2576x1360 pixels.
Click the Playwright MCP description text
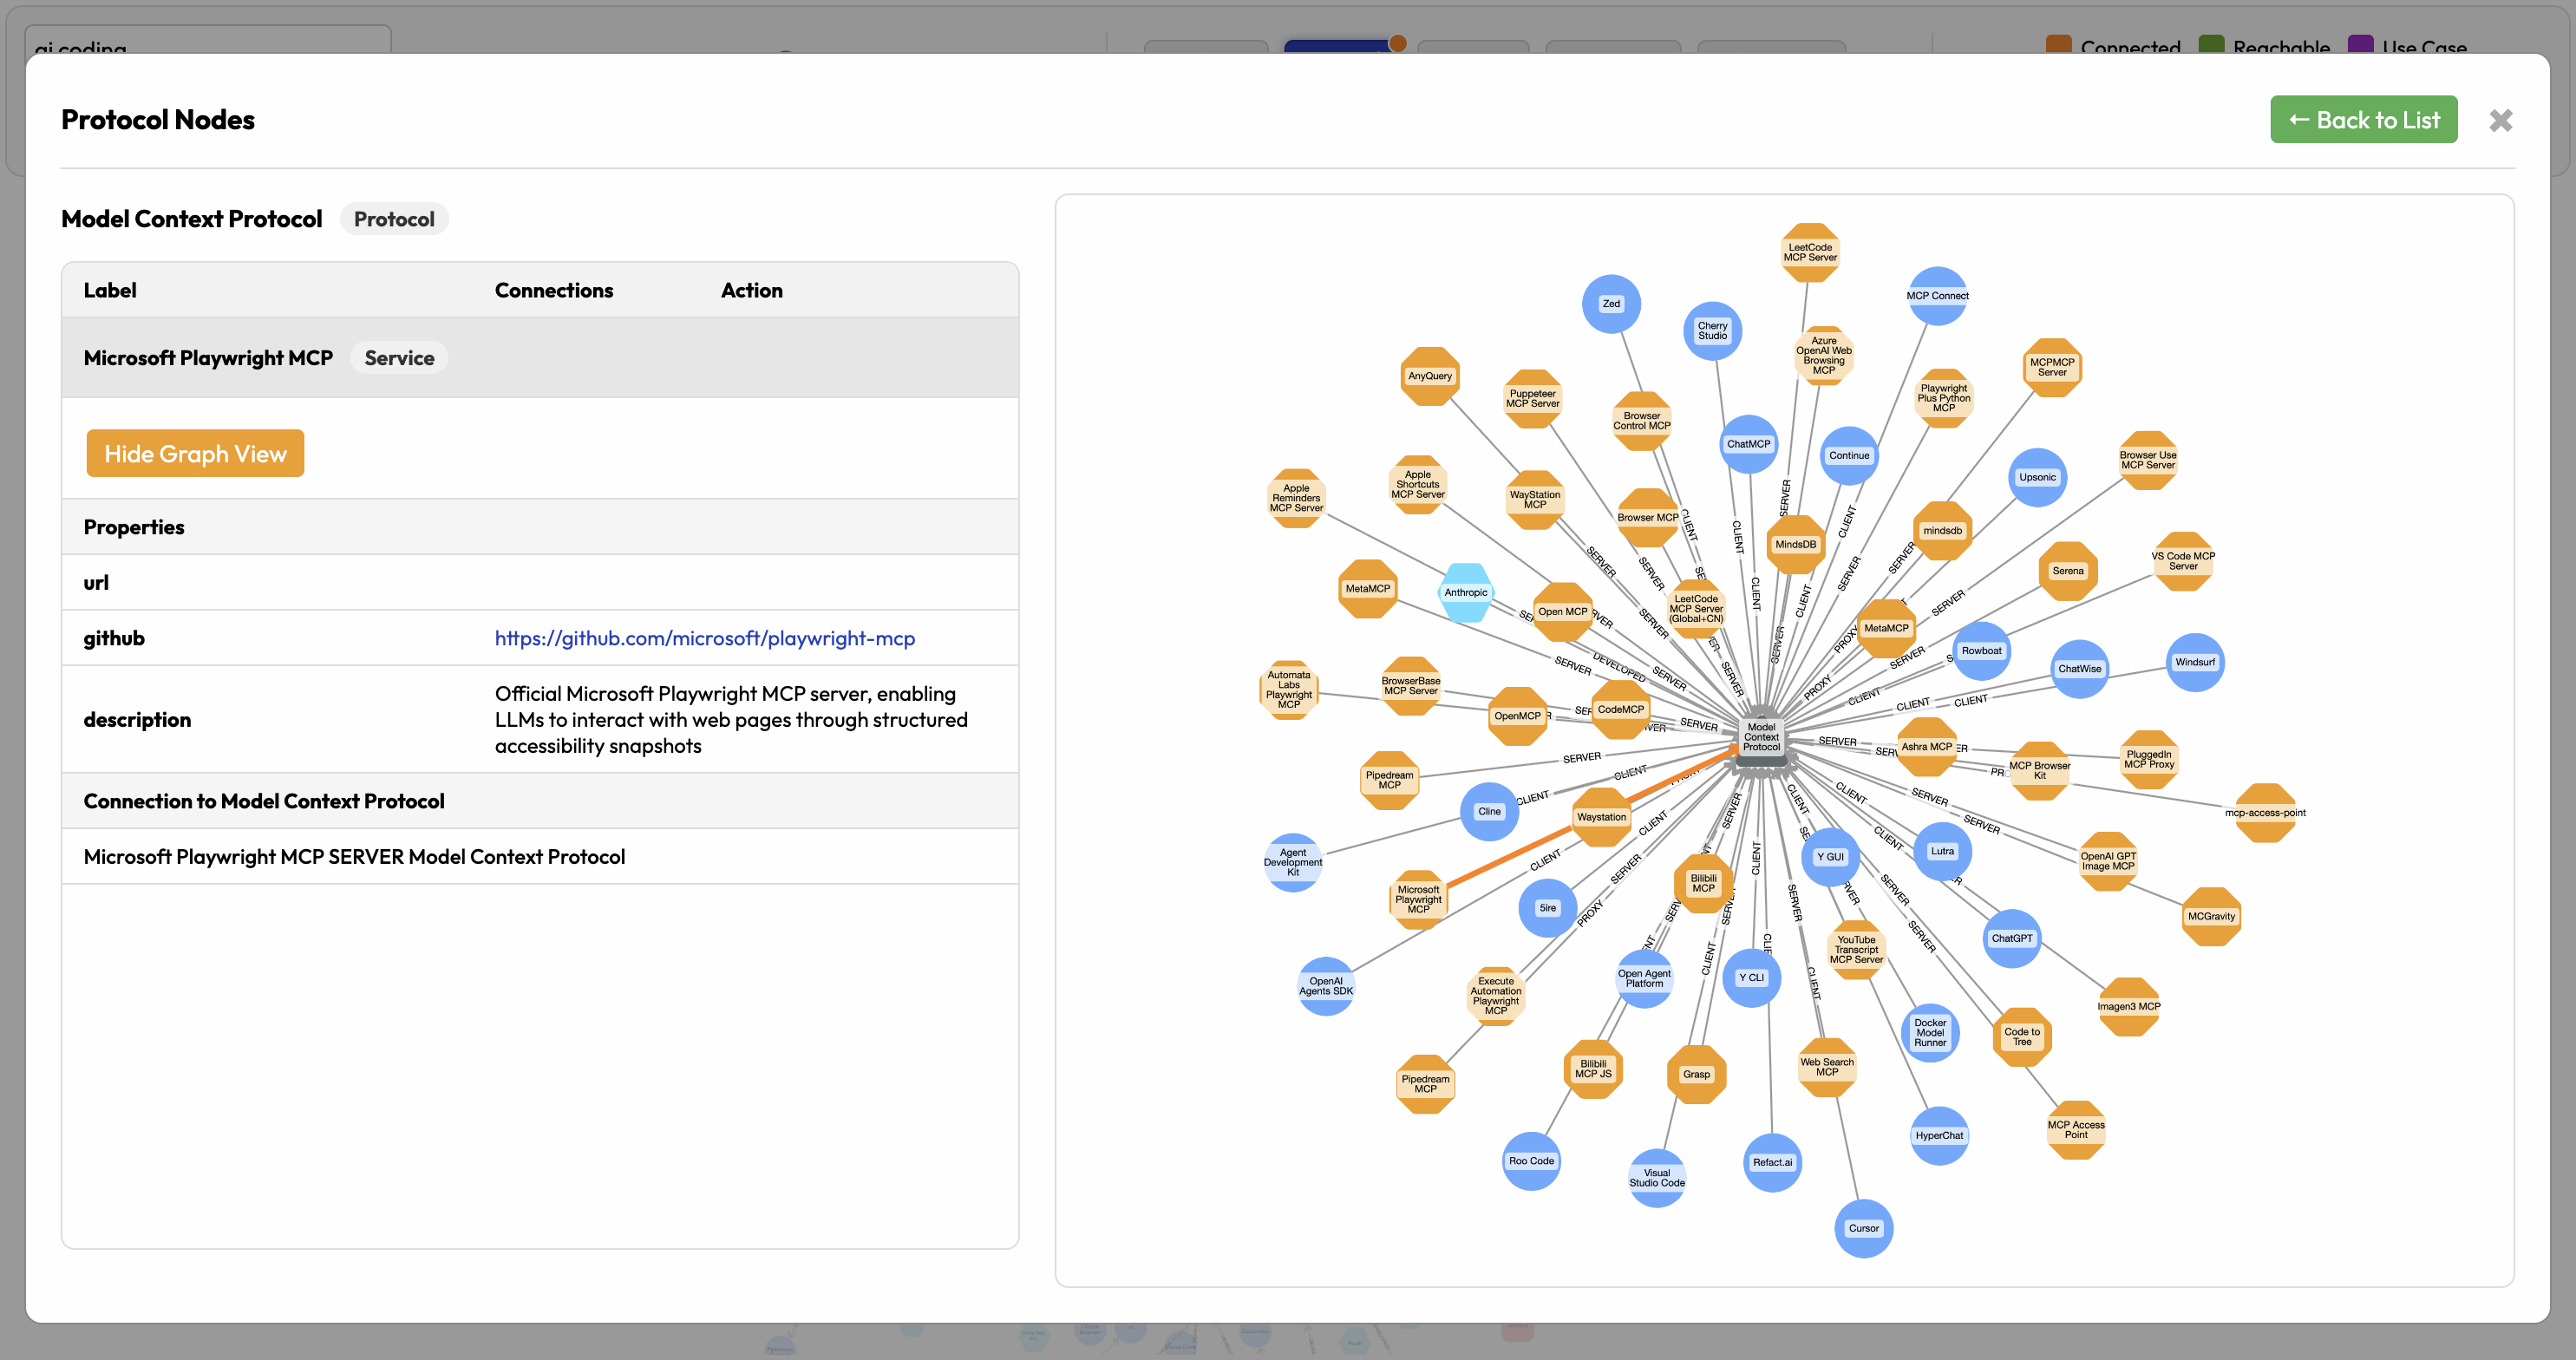pyautogui.click(x=731, y=720)
